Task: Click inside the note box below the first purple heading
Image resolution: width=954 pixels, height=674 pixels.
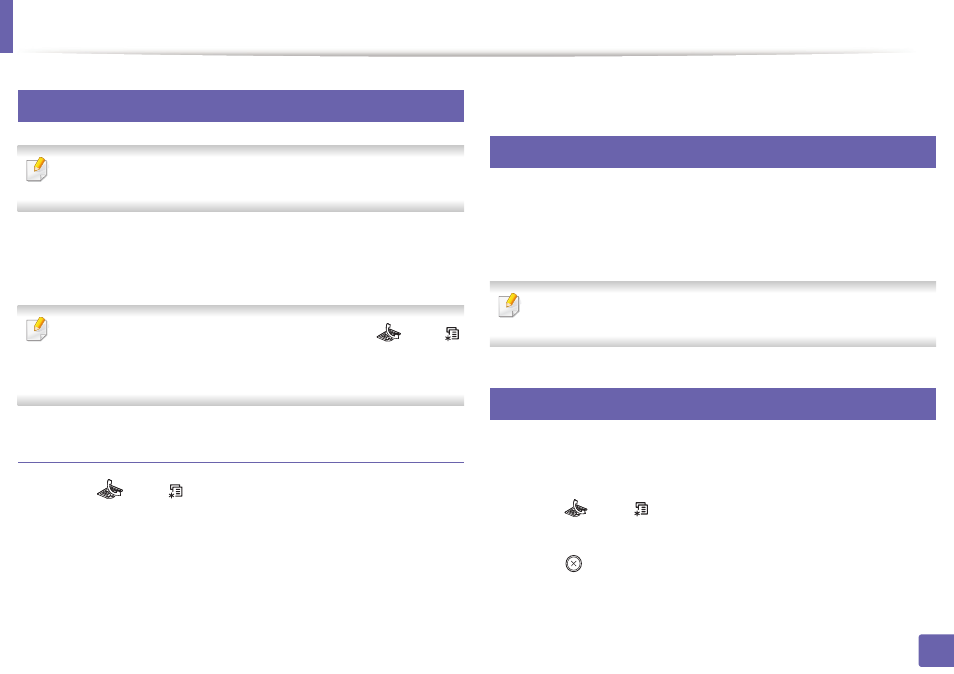Action: tap(241, 178)
